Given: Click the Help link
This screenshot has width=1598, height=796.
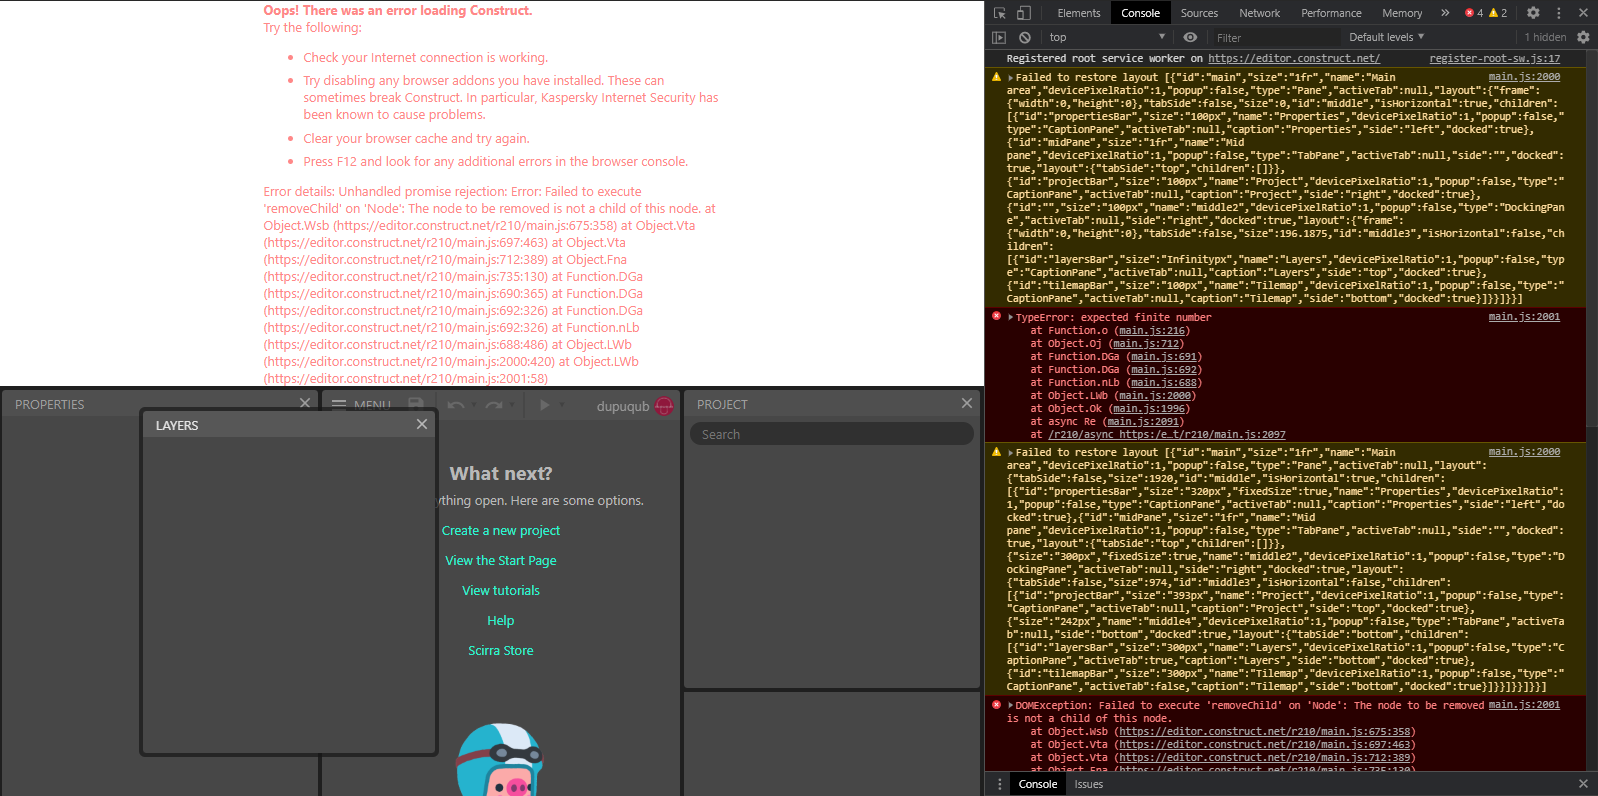Looking at the screenshot, I should pyautogui.click(x=501, y=621).
